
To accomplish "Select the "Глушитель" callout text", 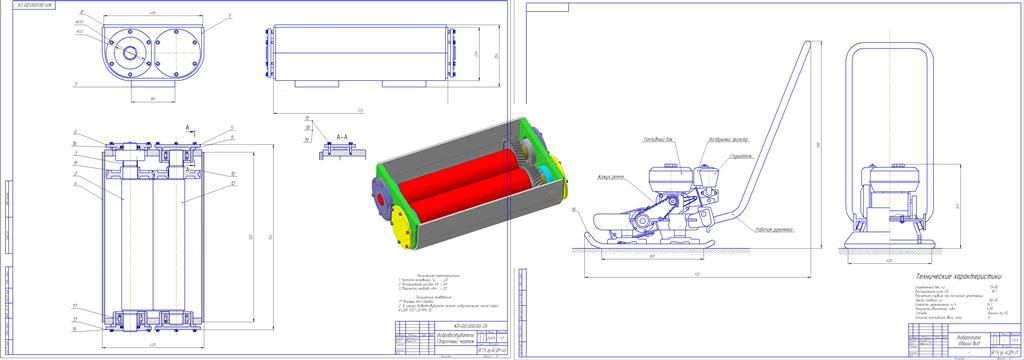I will pyautogui.click(x=744, y=156).
